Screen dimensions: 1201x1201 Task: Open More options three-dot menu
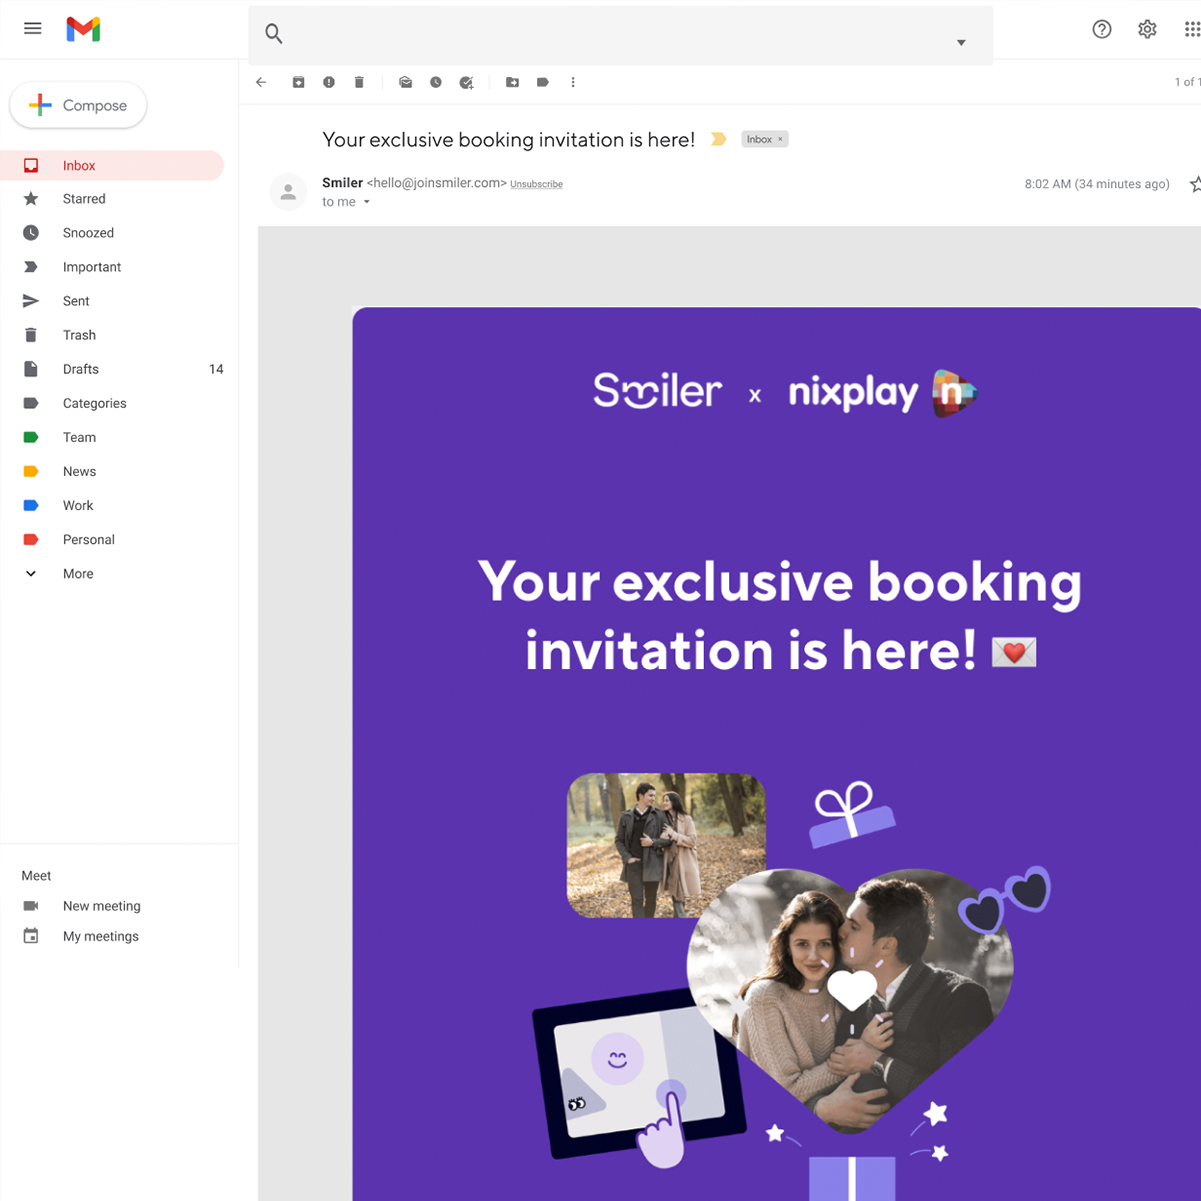[573, 82]
